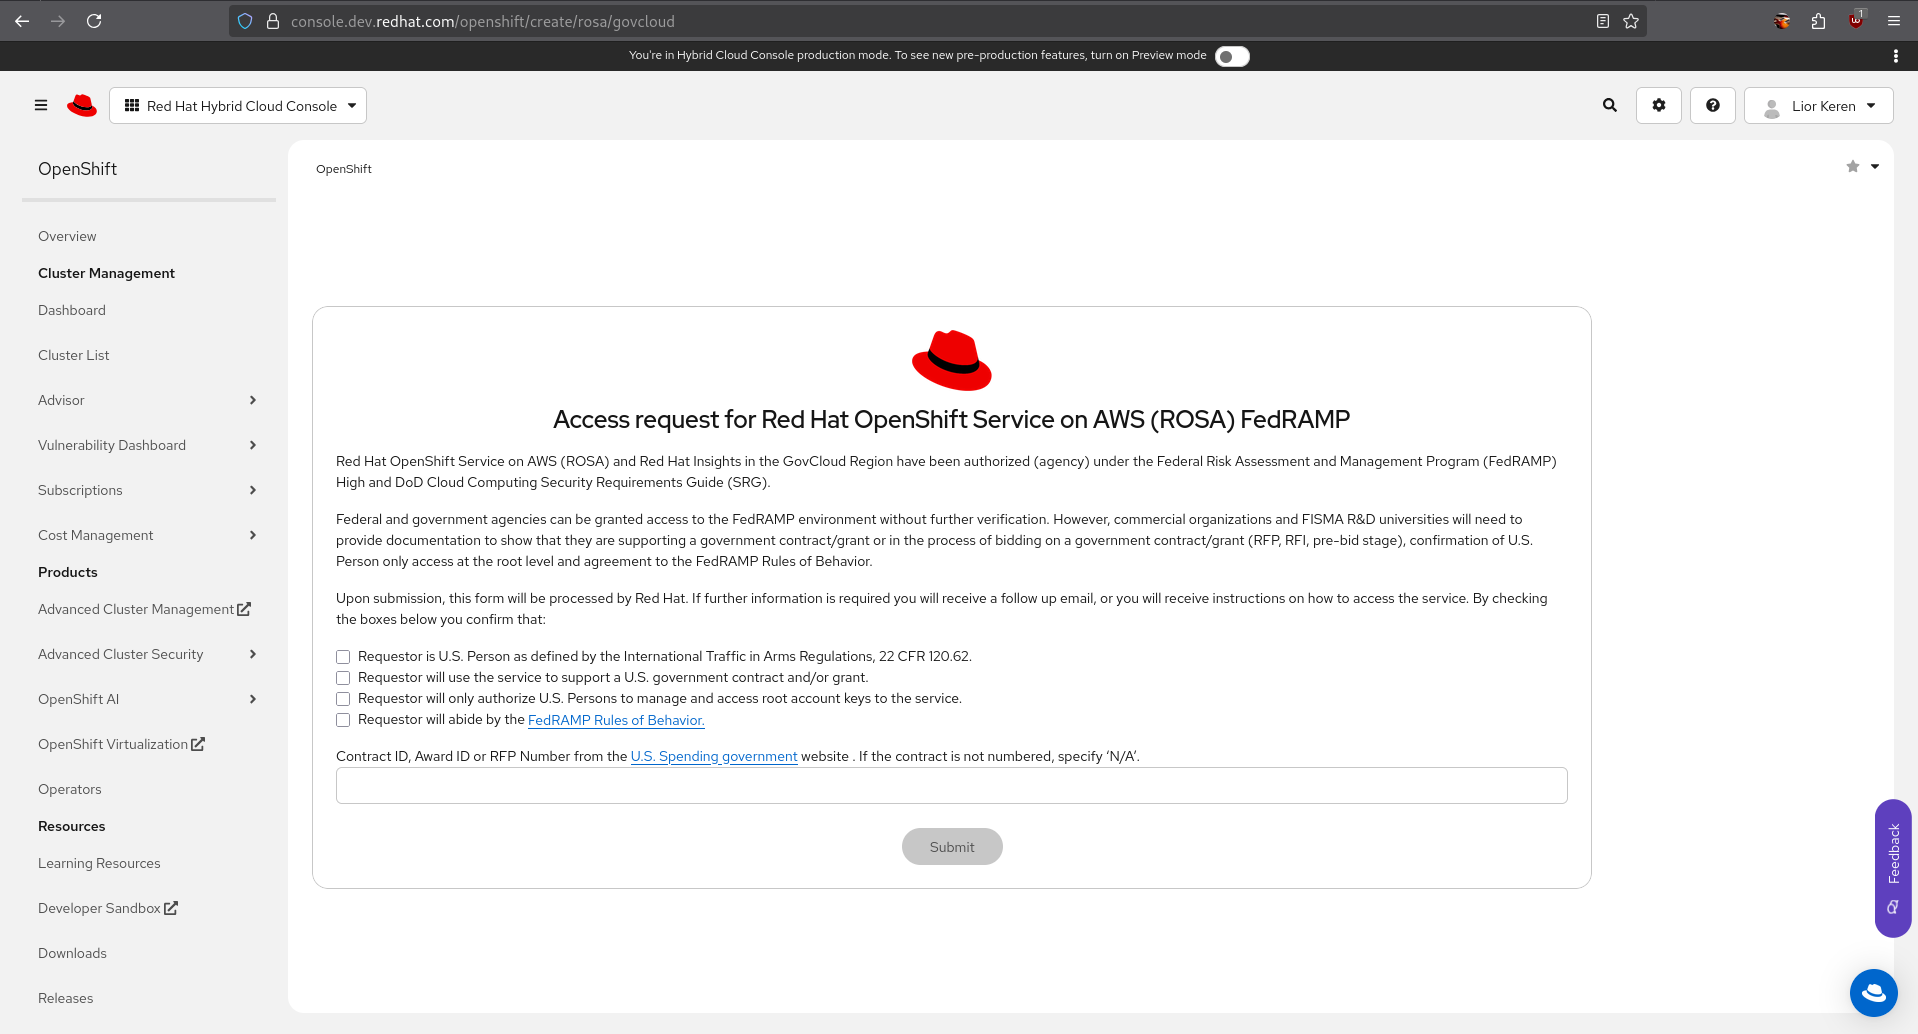This screenshot has width=1918, height=1034.
Task: Expand the OpenShift AI section
Action: tap(148, 699)
